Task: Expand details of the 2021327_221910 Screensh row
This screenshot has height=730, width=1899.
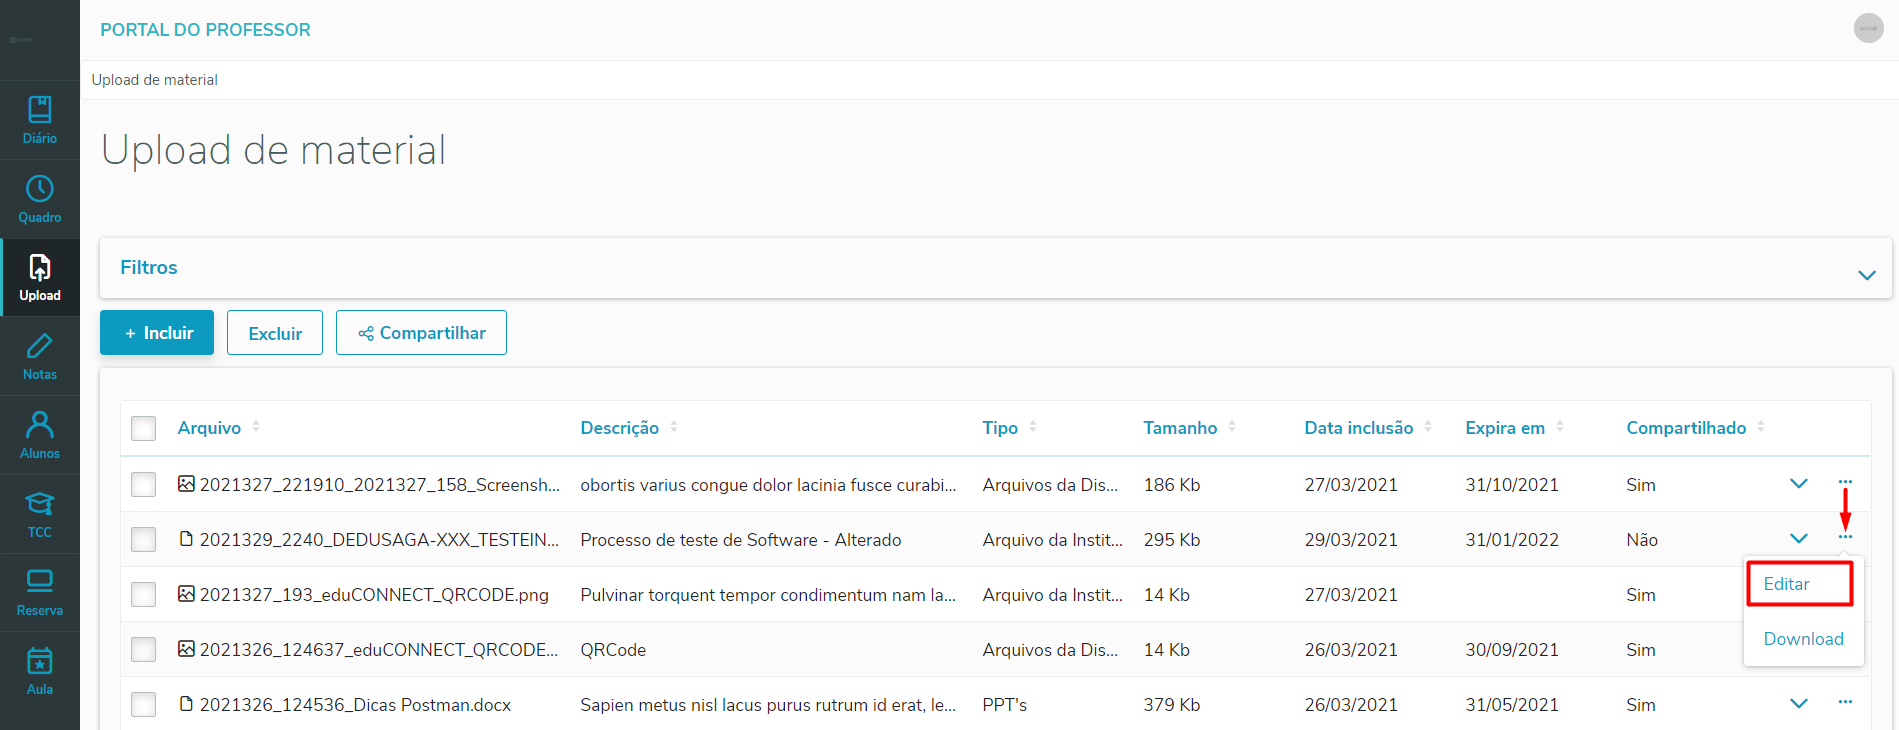Action: [x=1798, y=484]
